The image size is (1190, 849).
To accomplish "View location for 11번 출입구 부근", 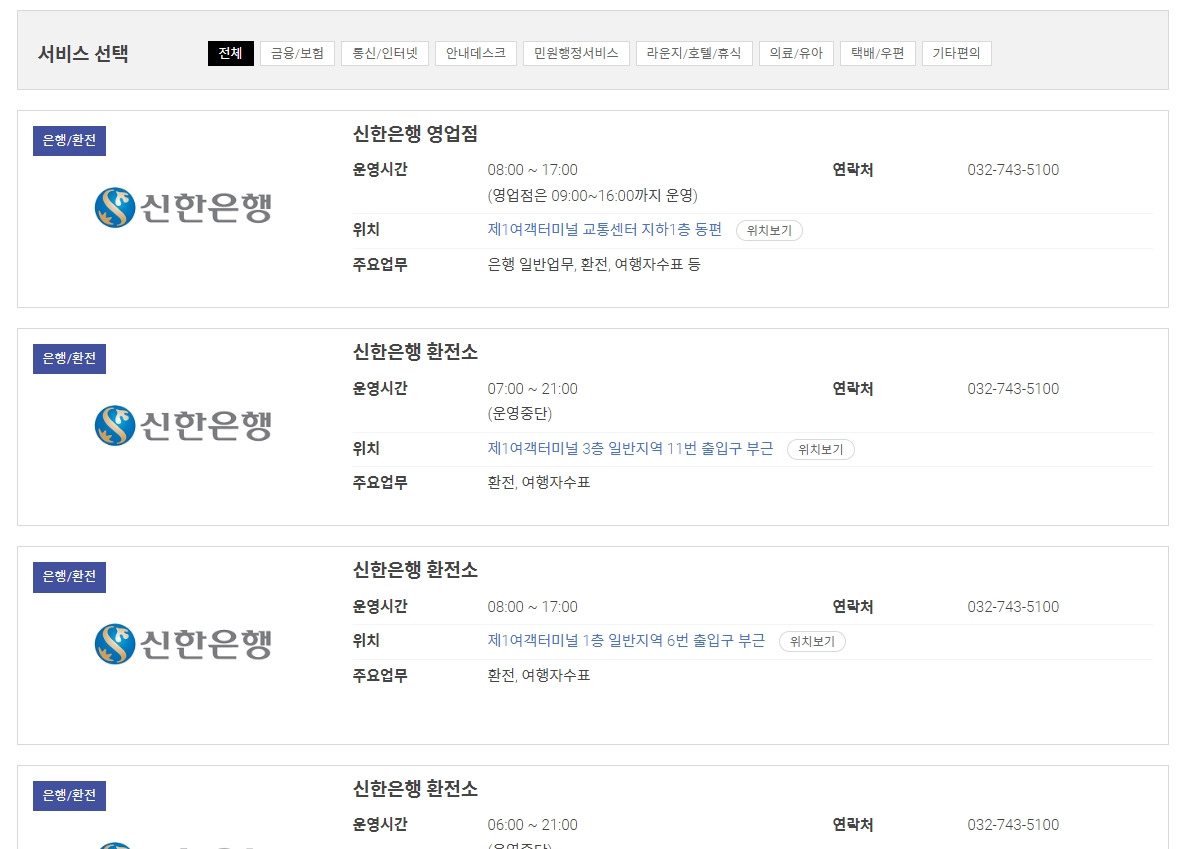I will pyautogui.click(x=820, y=449).
